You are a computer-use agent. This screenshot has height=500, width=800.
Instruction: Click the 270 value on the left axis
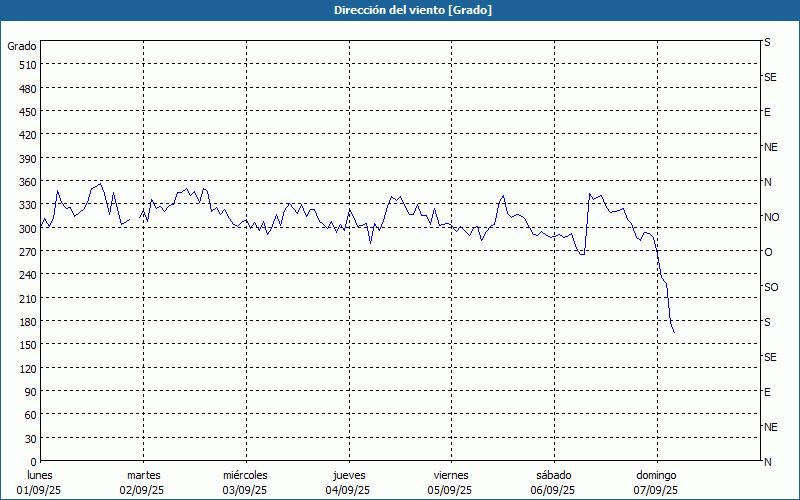pos(28,252)
